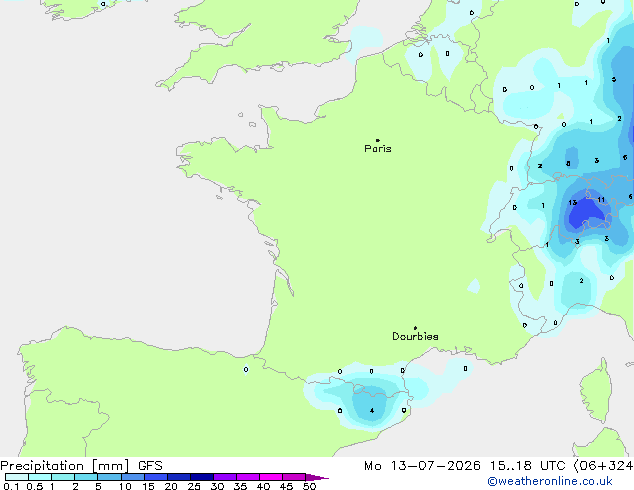Click the 'Mo 13-07-2026 15..18 UTC' forecast date text
The width and height of the screenshot is (634, 490).
click(x=464, y=466)
